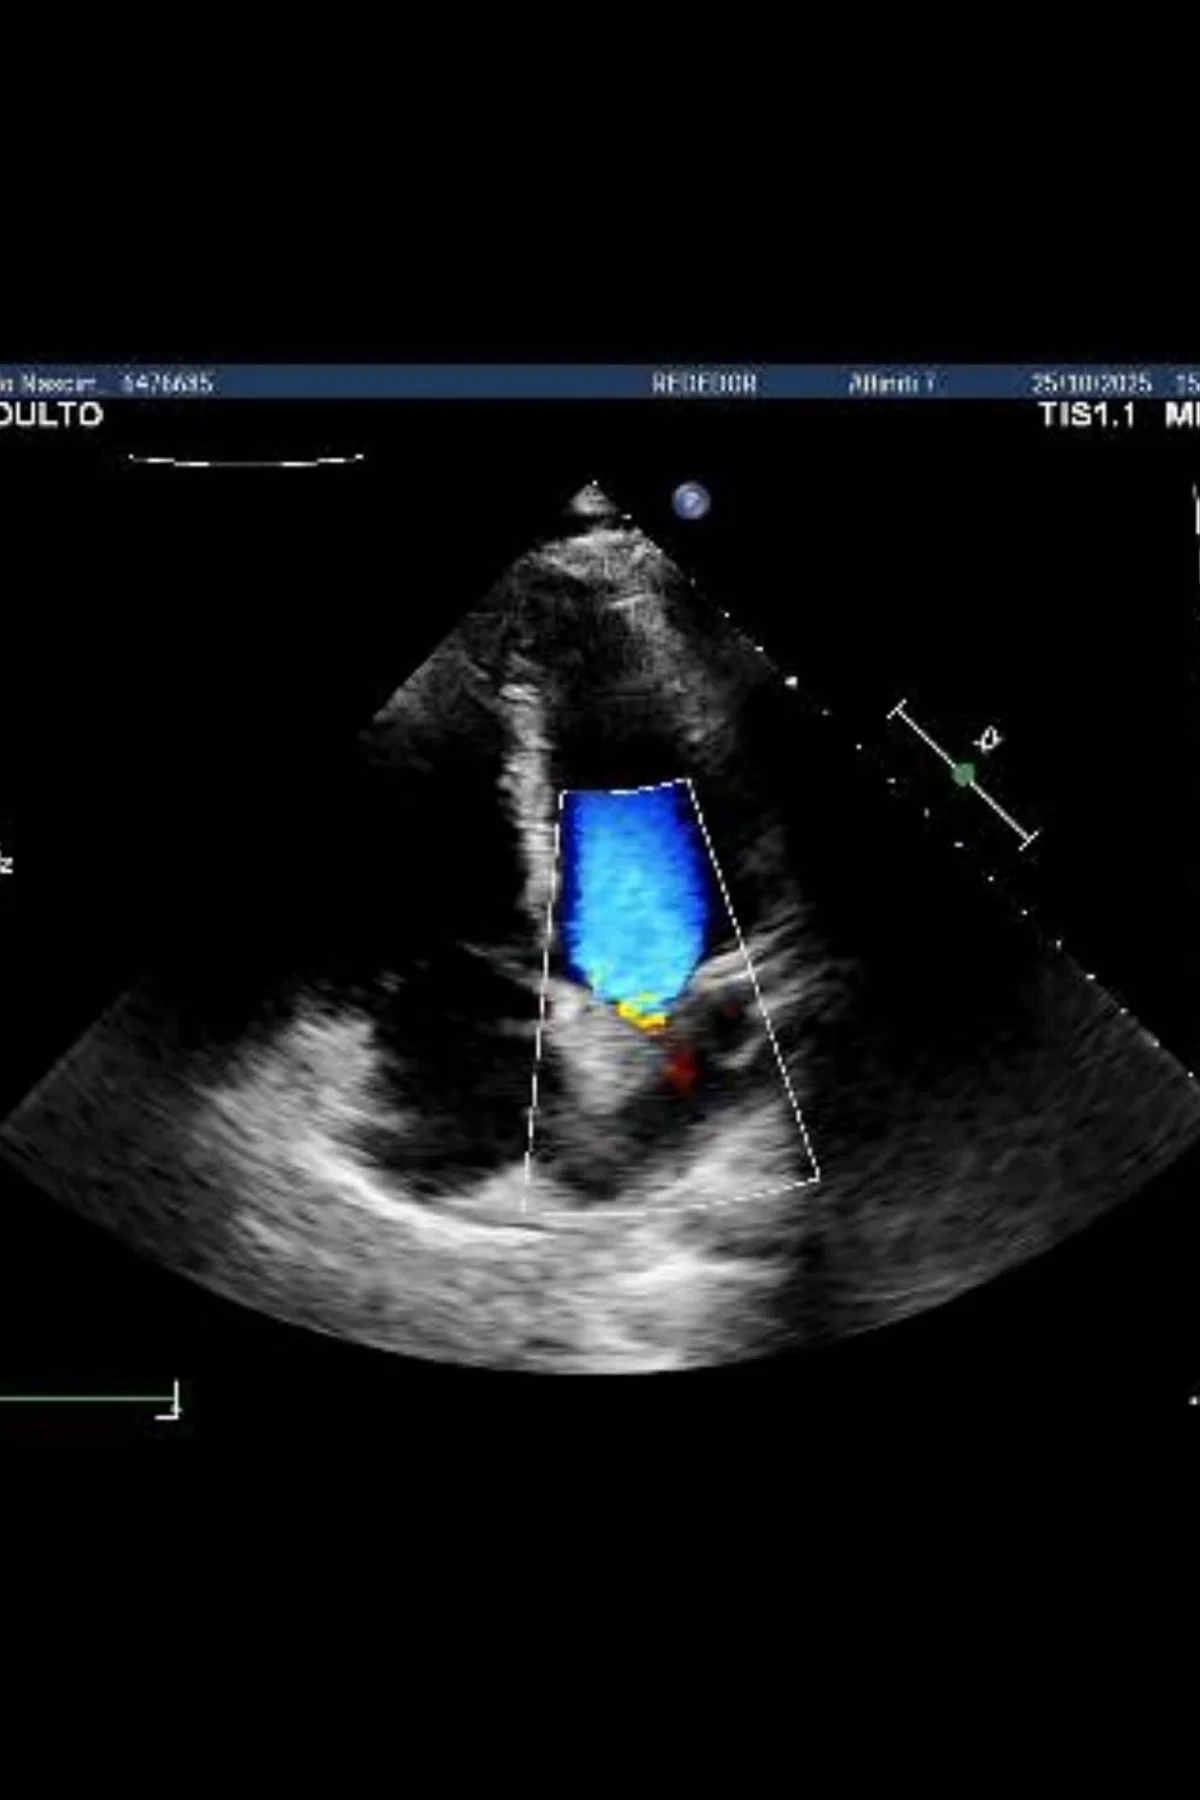Click the red regurgitant flow jet

[x=682, y=1070]
